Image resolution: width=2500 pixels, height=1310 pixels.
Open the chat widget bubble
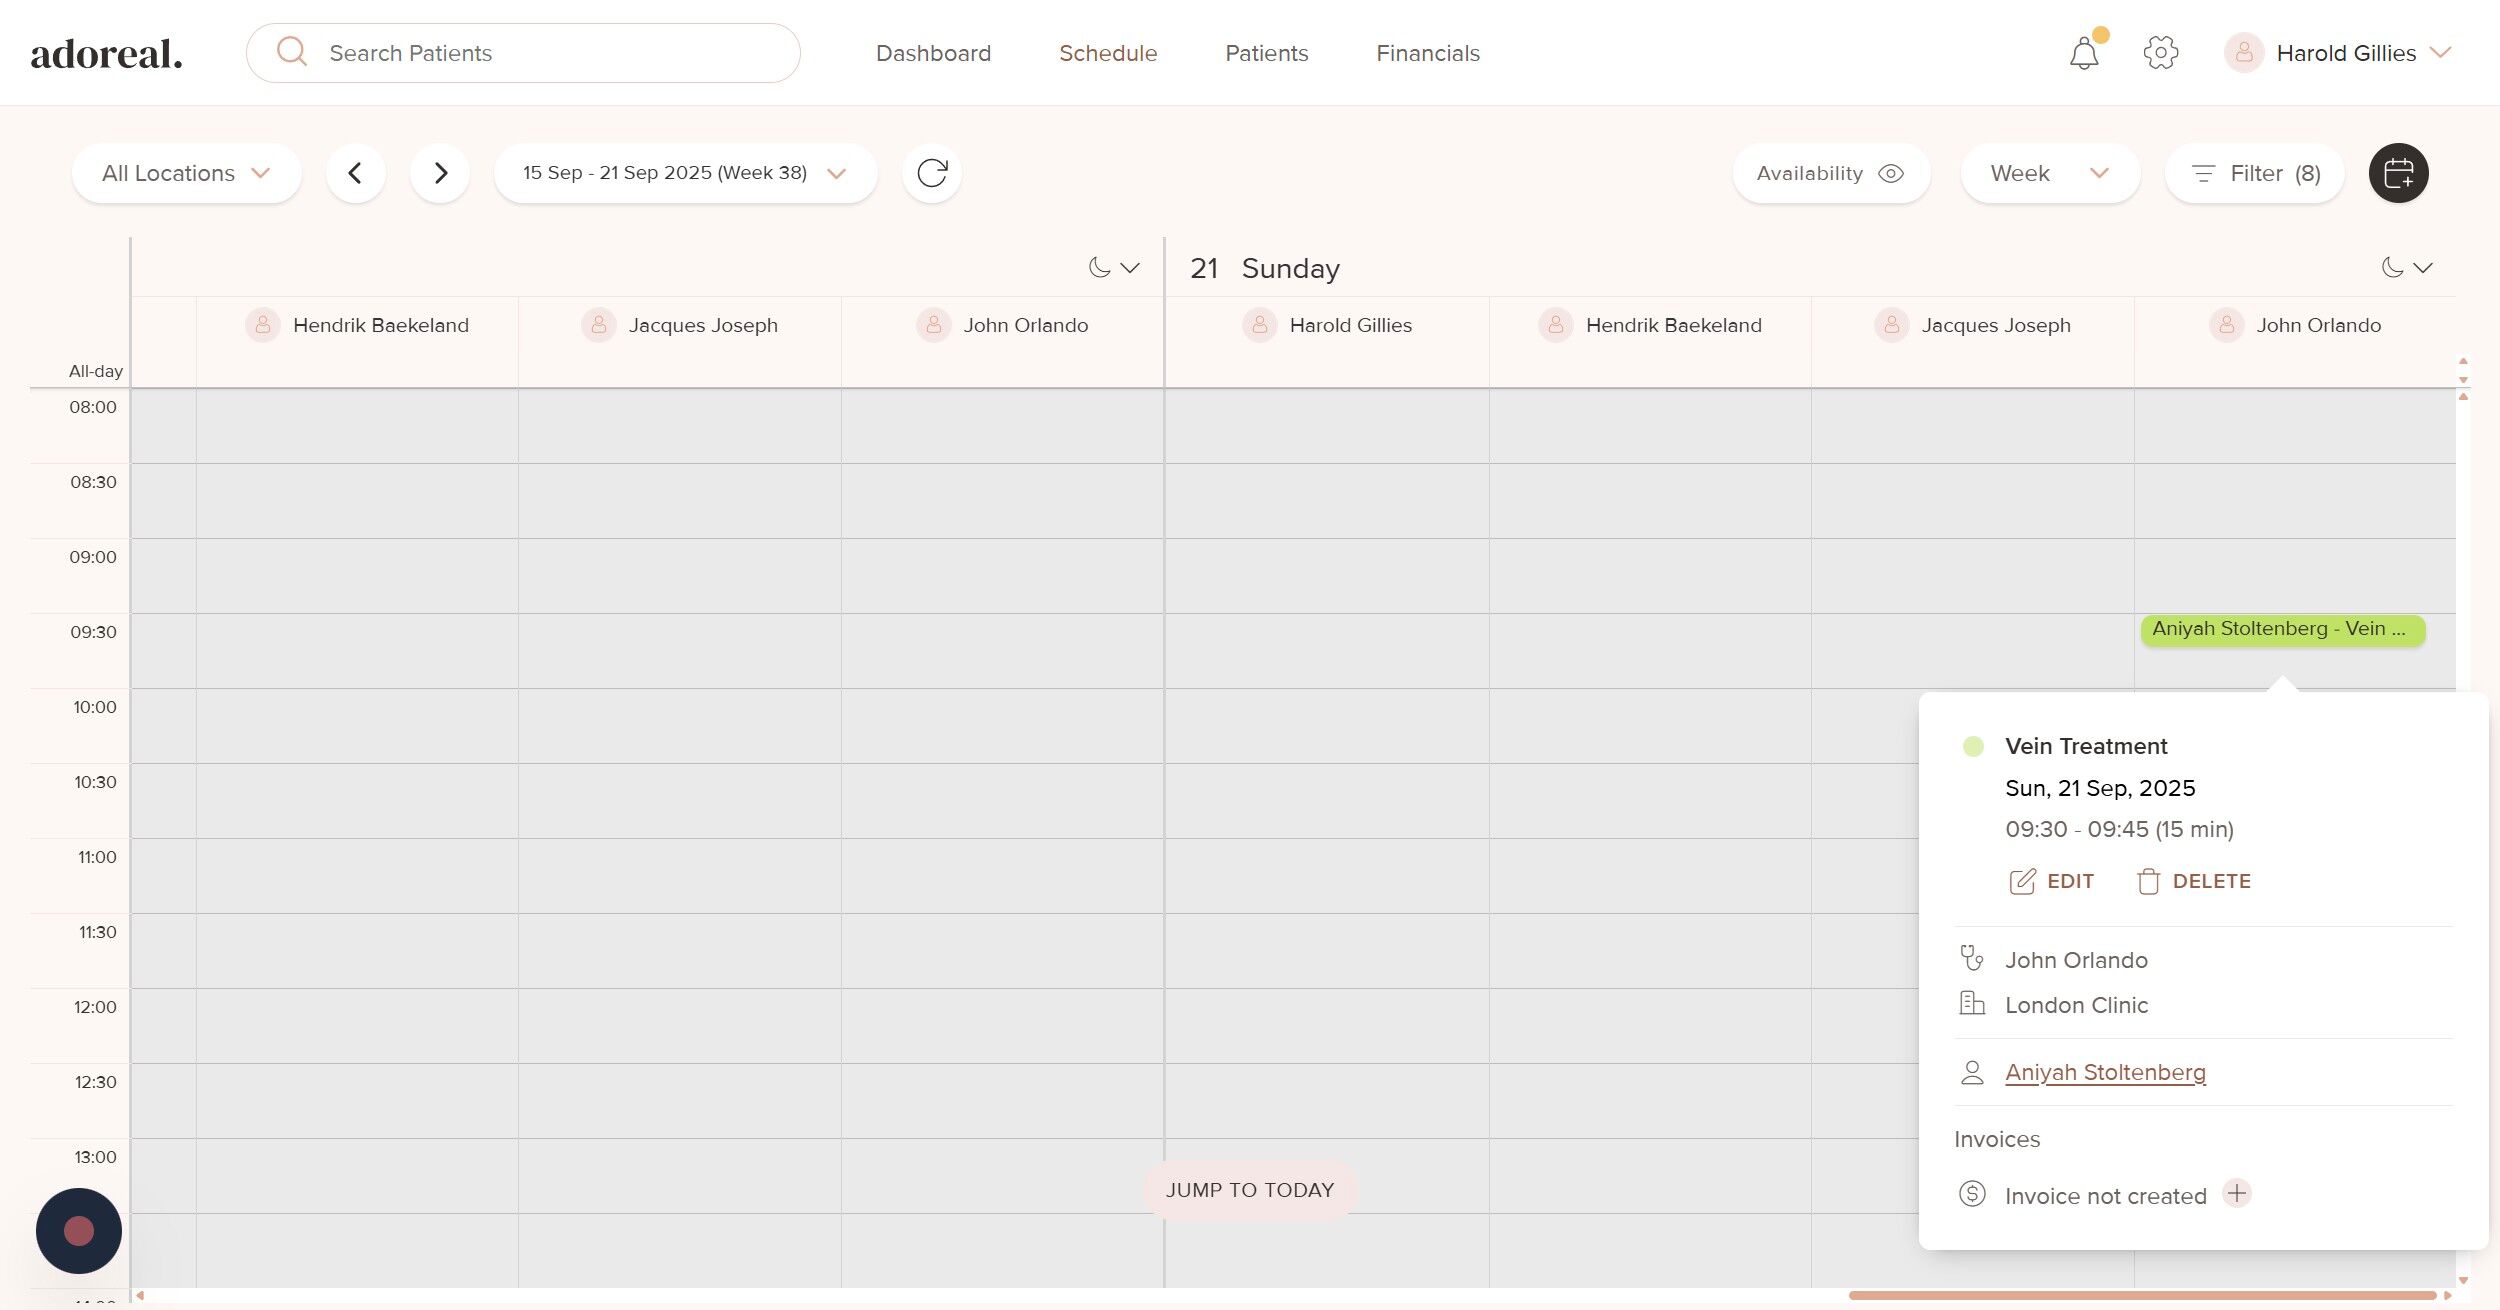tap(79, 1230)
